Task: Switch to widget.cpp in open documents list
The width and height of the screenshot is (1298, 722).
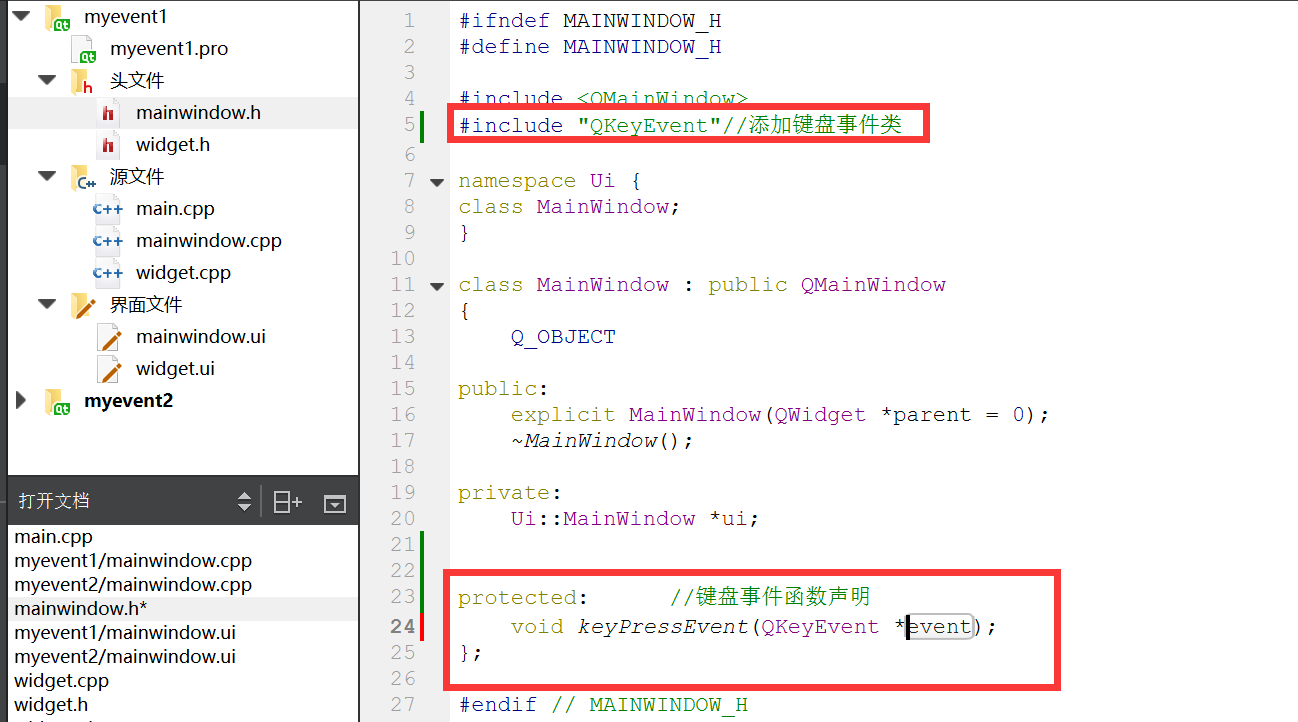Action: (x=61, y=680)
